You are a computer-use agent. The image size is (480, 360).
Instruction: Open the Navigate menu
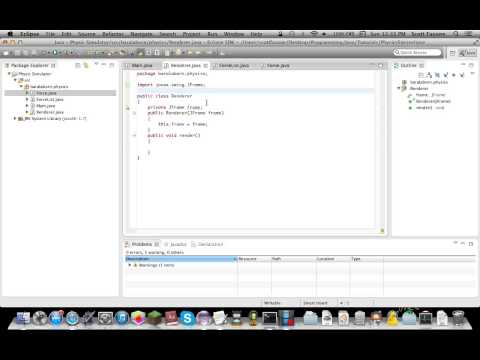pyautogui.click(x=141, y=34)
